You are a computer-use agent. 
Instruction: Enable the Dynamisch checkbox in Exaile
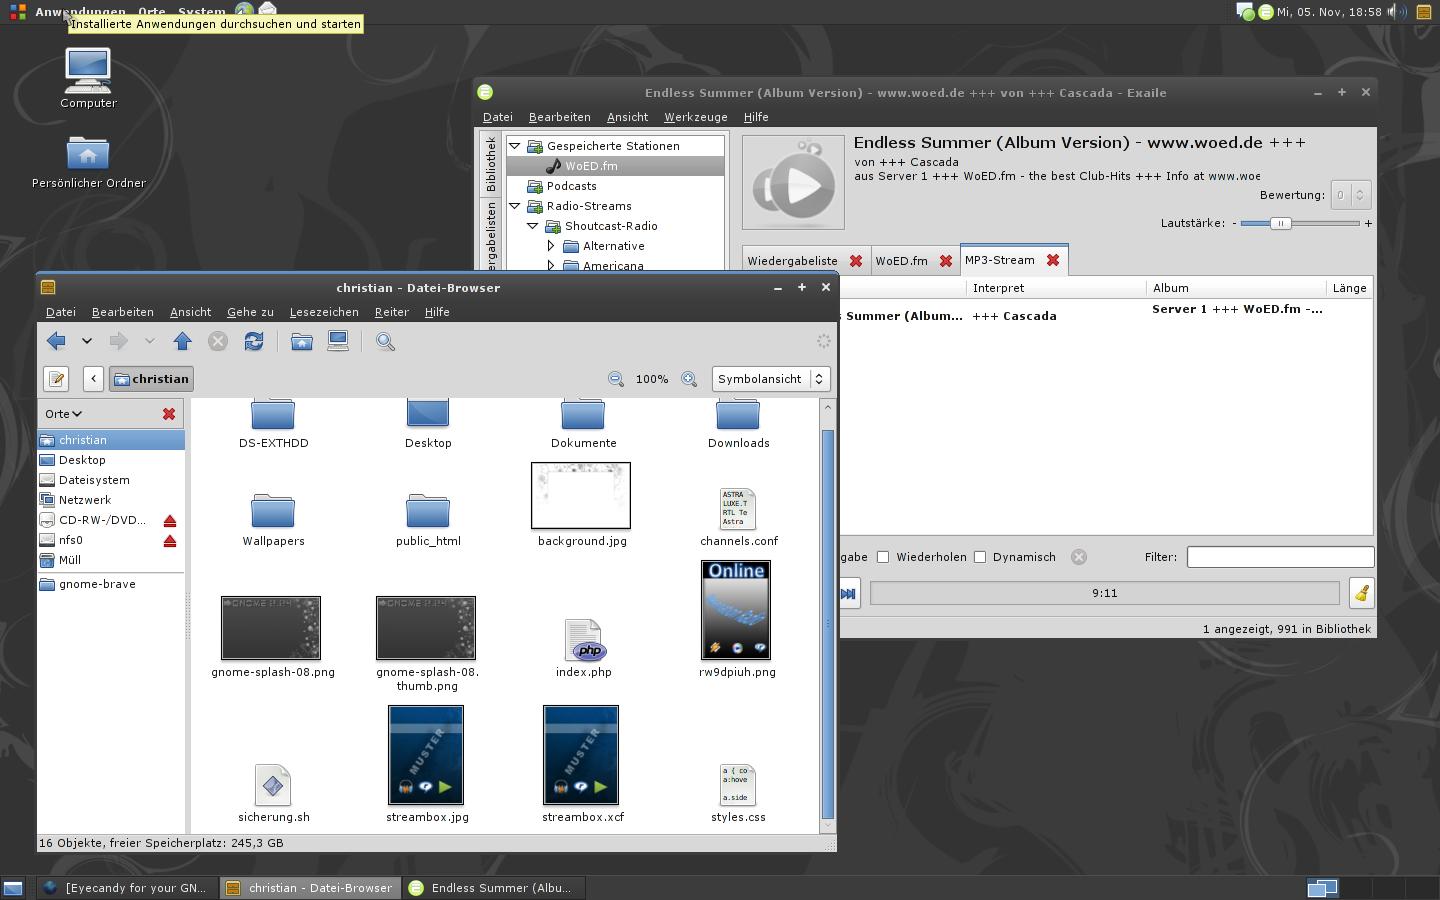pos(980,557)
